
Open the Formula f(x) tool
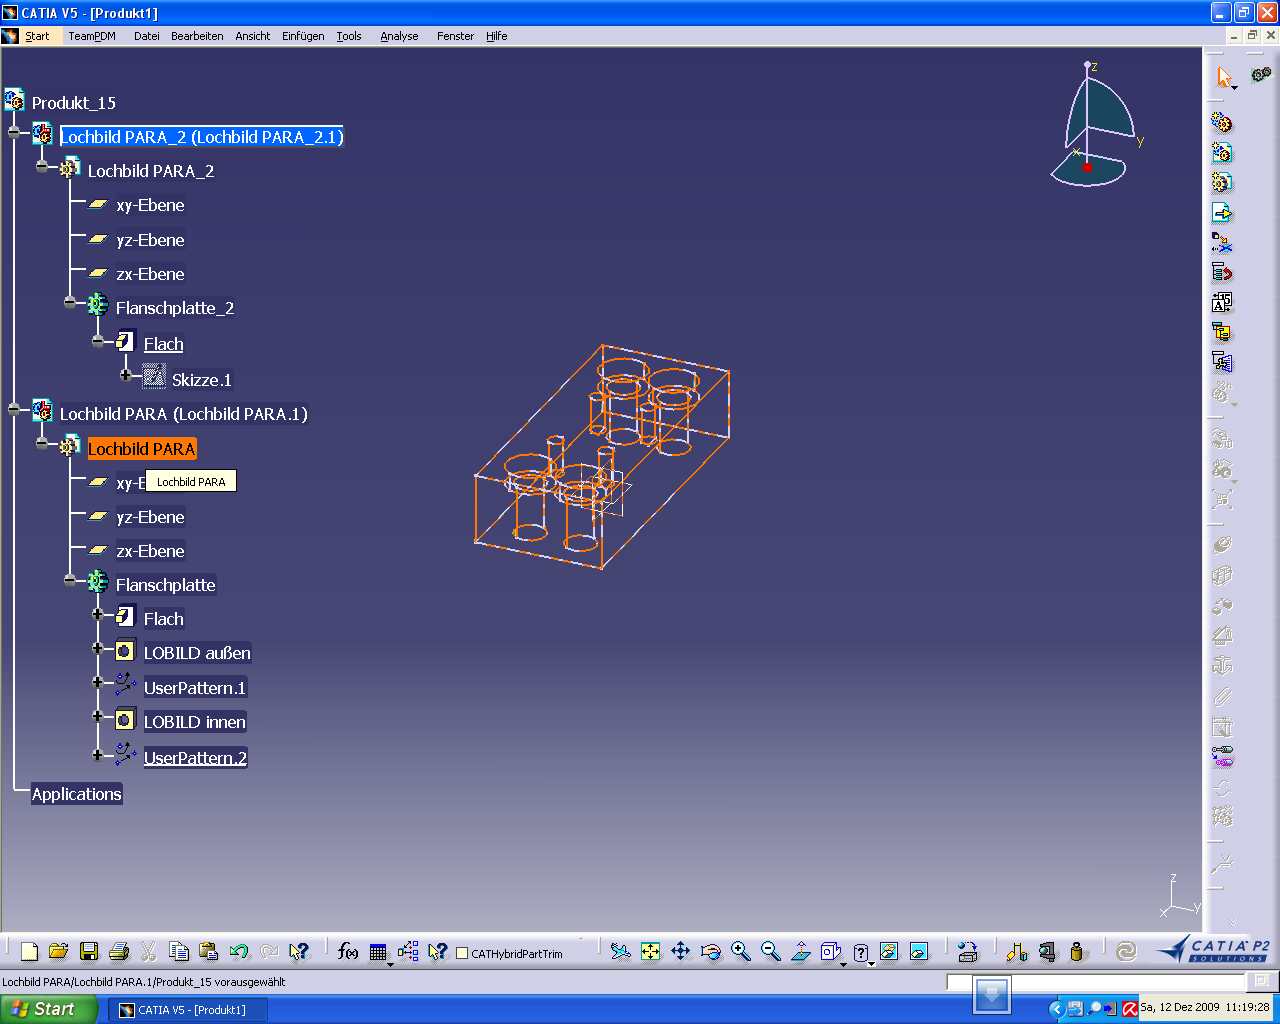point(348,952)
